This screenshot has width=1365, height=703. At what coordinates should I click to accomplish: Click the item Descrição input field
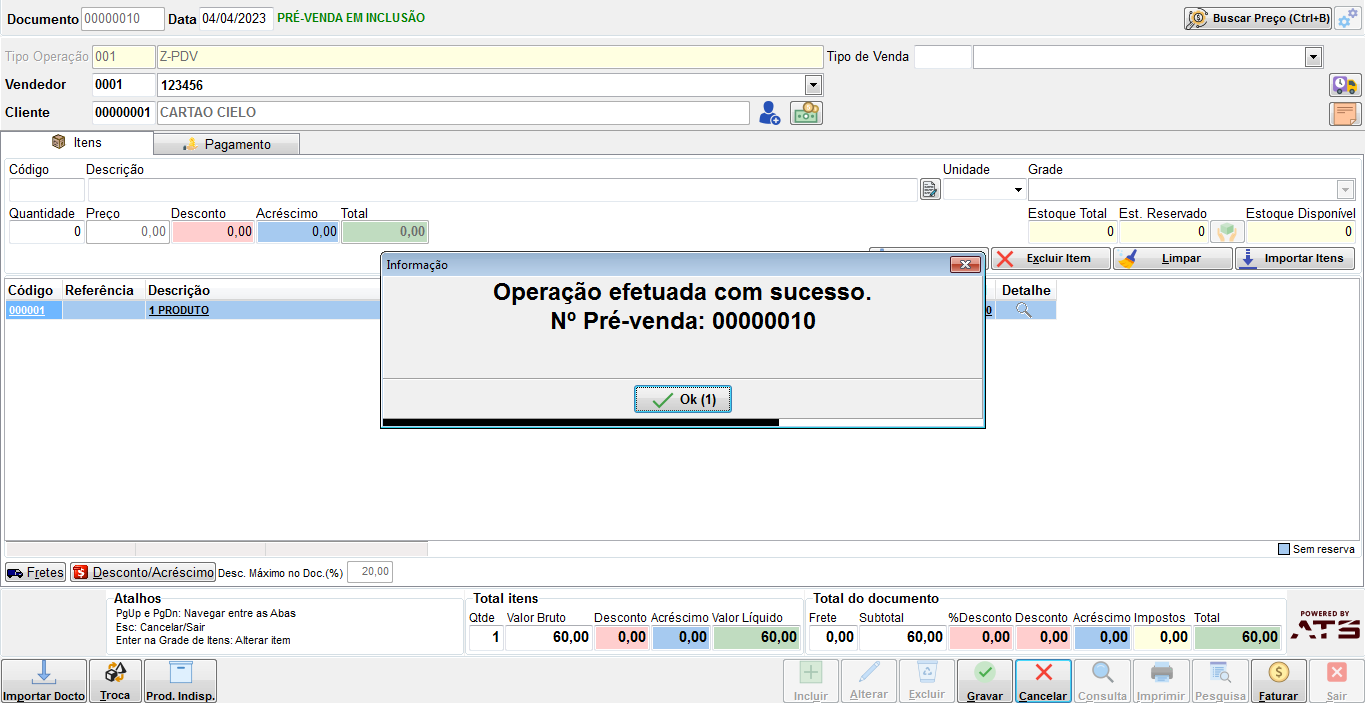(x=502, y=190)
